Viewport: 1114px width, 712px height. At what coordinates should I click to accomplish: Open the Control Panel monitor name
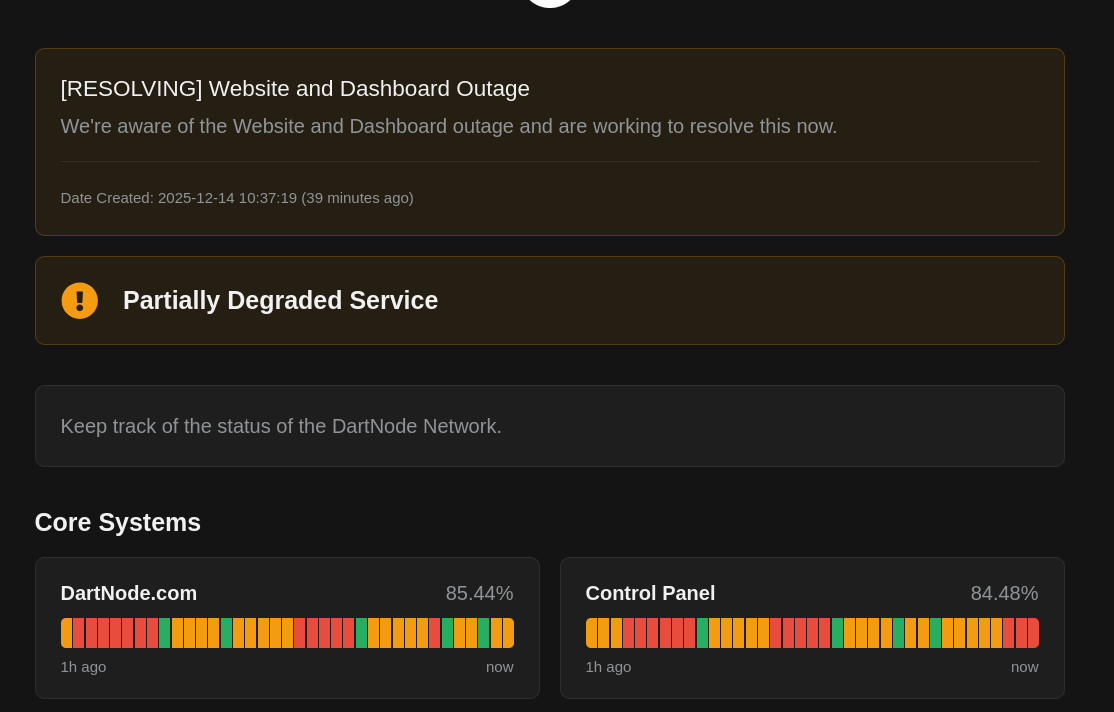(x=650, y=593)
